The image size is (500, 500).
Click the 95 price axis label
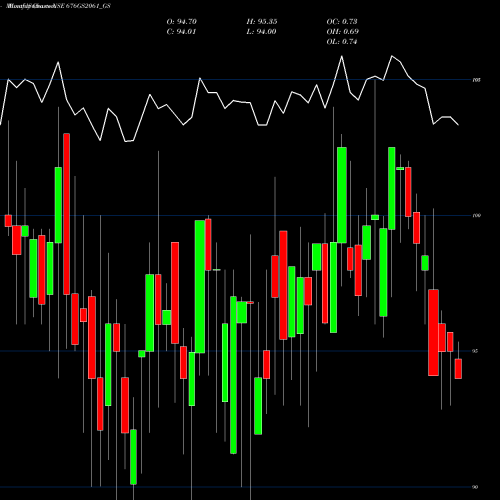(475, 351)
